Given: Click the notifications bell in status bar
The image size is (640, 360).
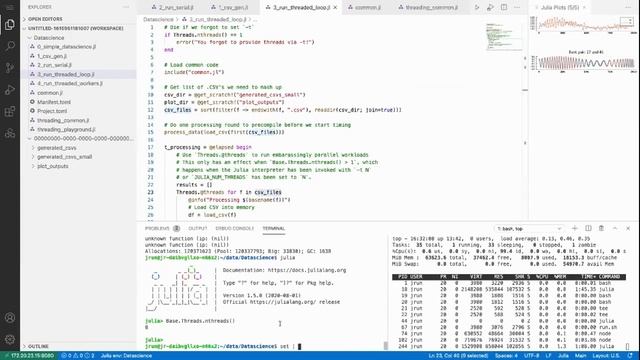Looking at the screenshot, I should 630,356.
